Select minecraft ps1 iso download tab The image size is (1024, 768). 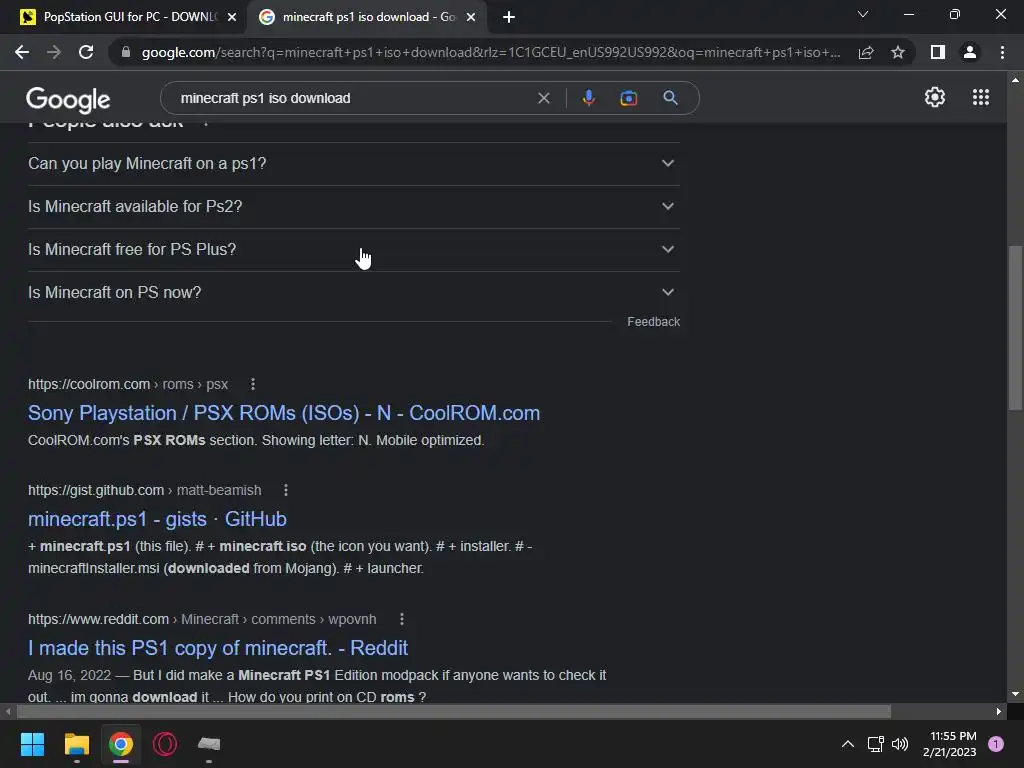[x=366, y=17]
